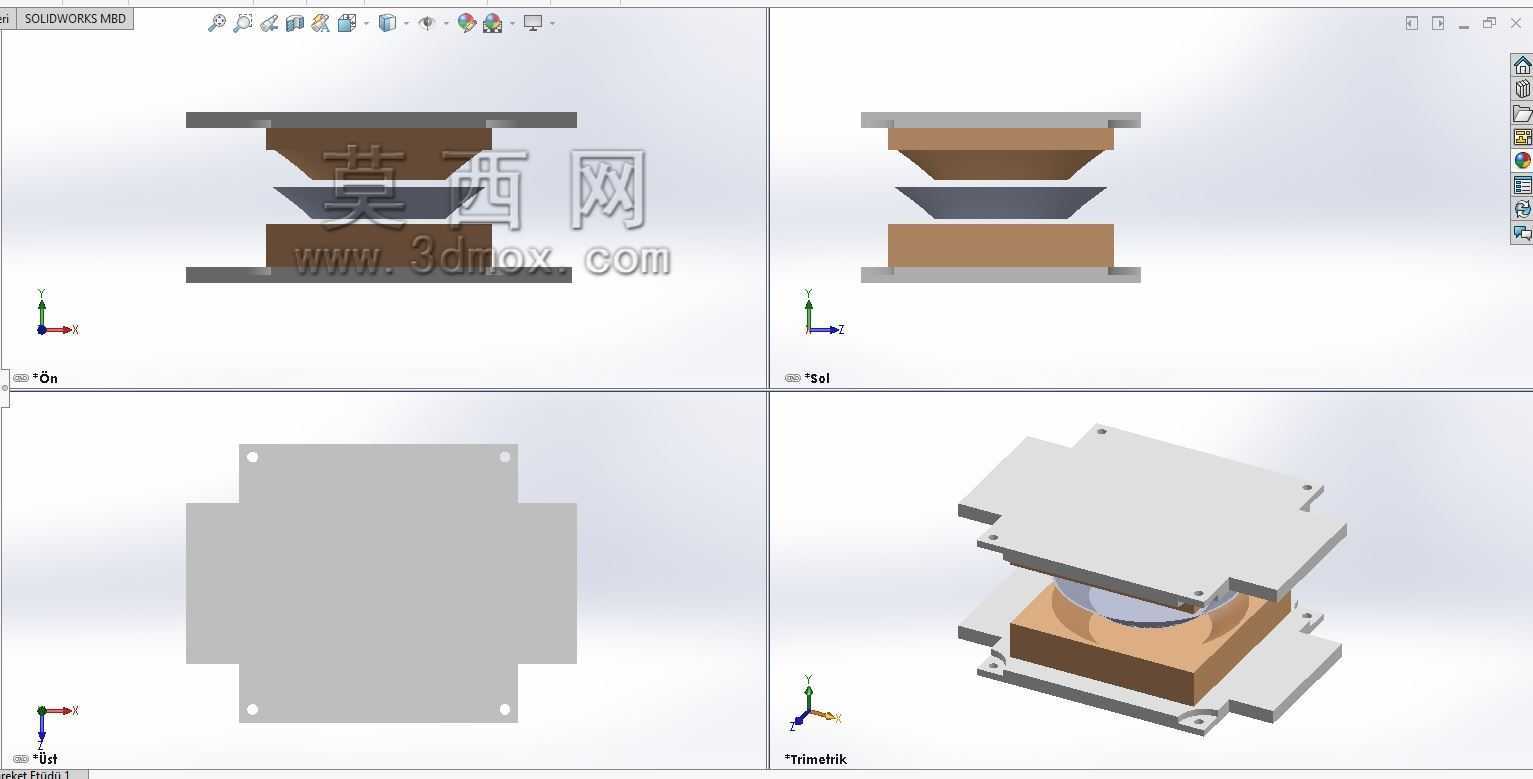This screenshot has height=779, width=1533.
Task: Expand the Apply Scene dropdown arrow
Action: tap(512, 23)
